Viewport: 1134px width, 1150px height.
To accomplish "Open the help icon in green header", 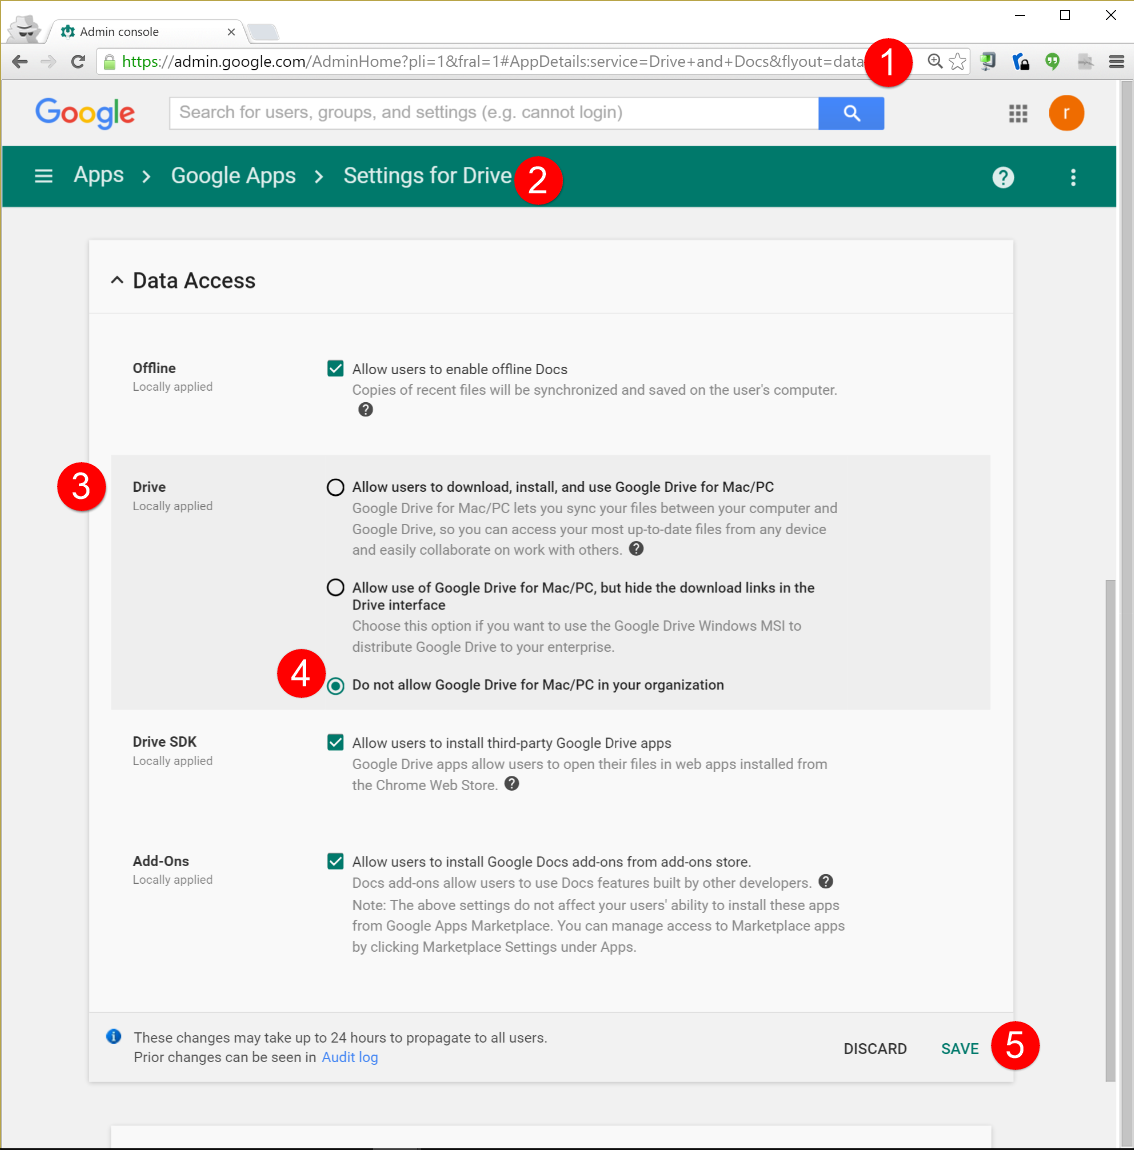I will [1003, 177].
